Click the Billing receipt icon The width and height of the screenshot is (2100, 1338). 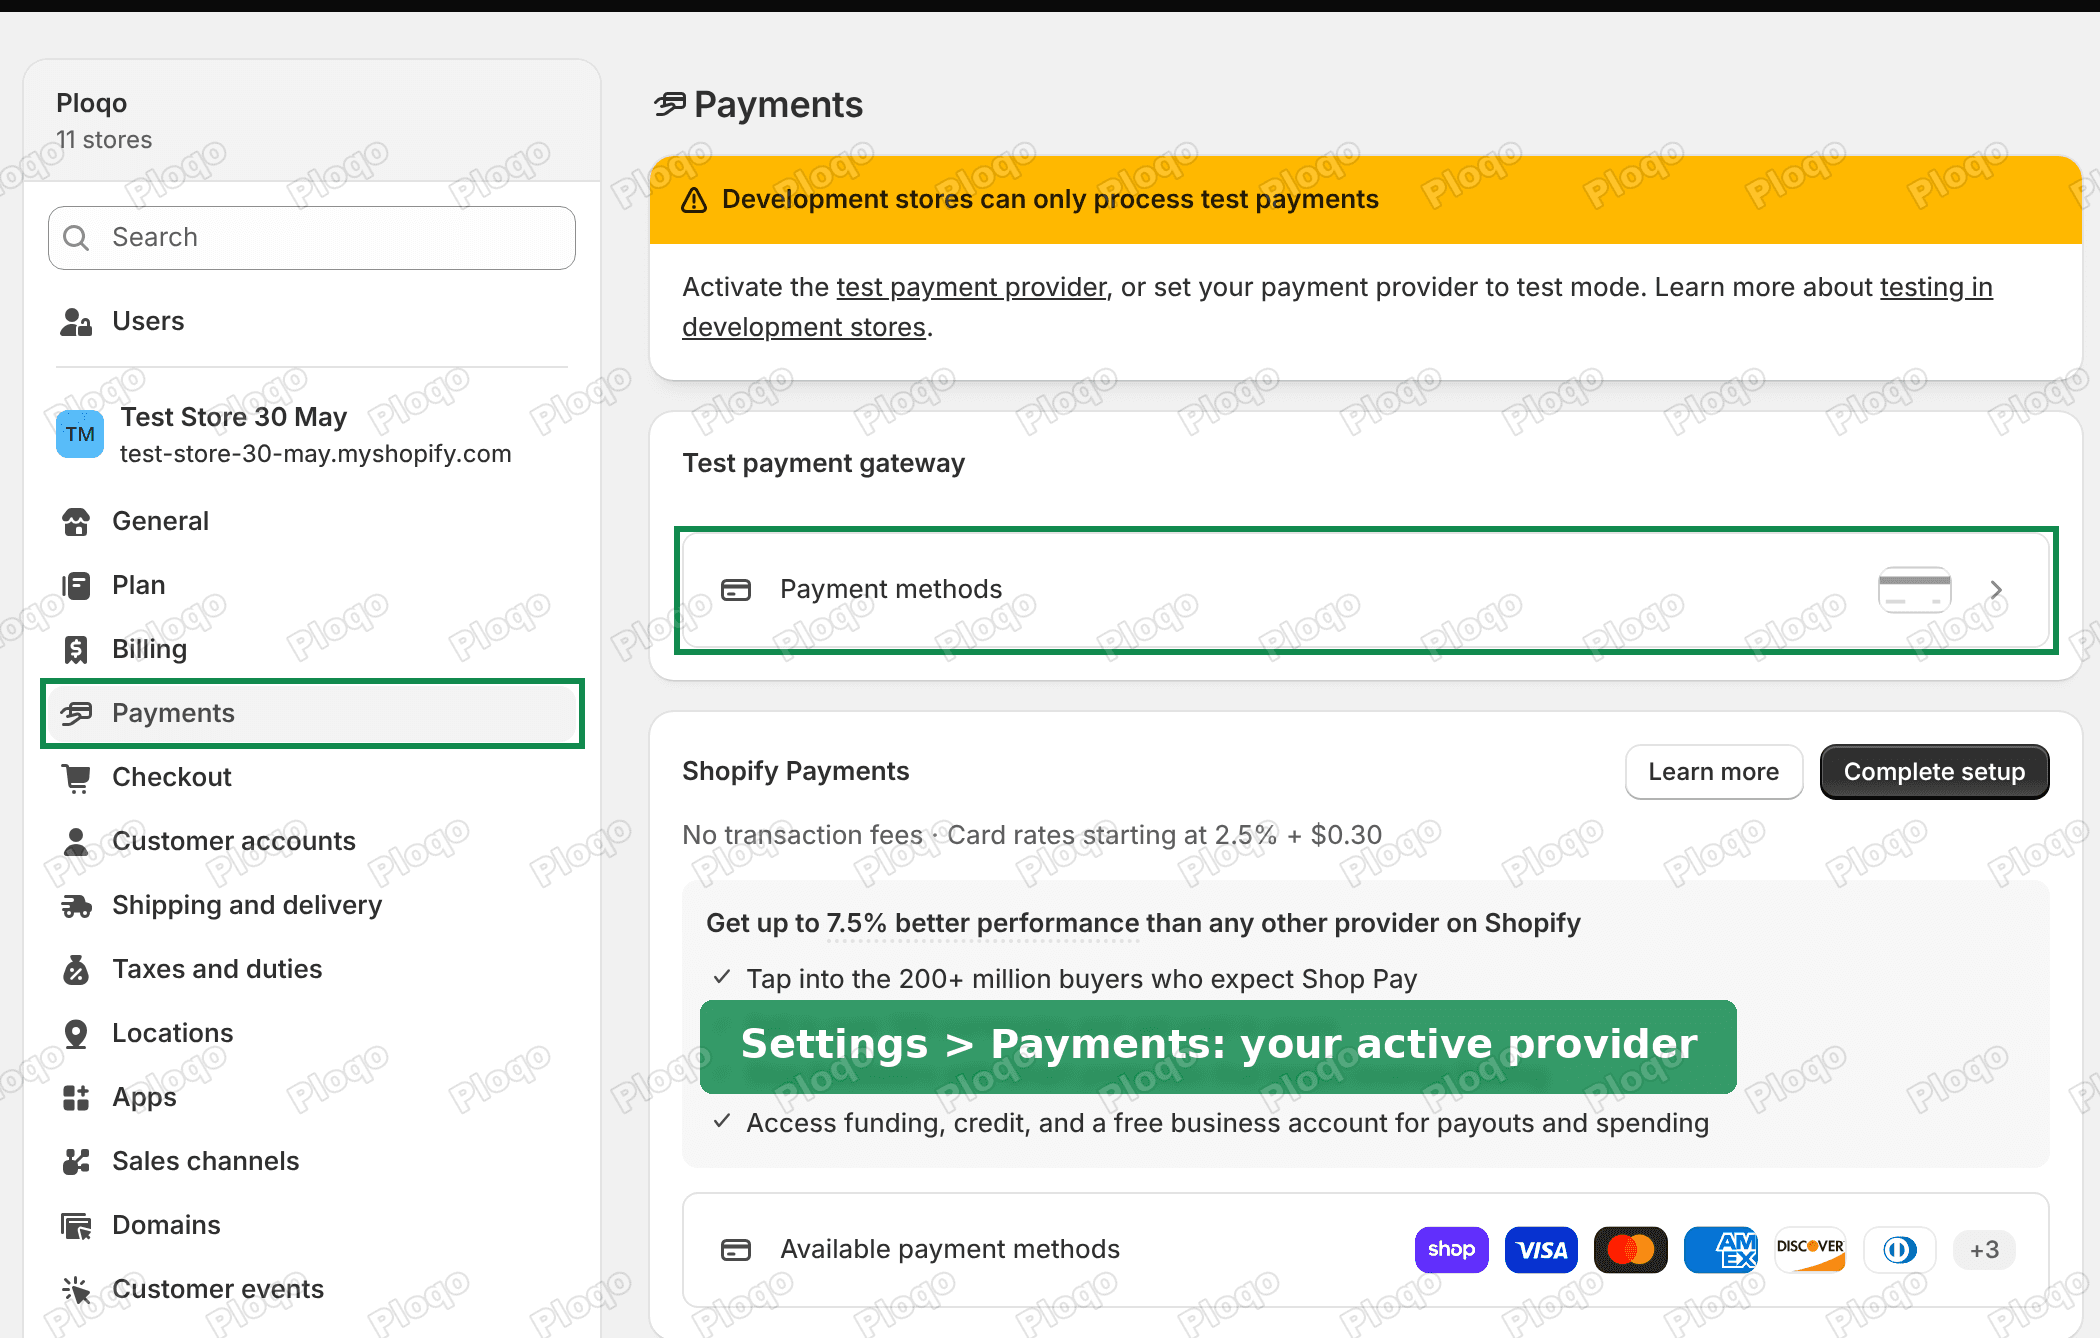pos(76,649)
